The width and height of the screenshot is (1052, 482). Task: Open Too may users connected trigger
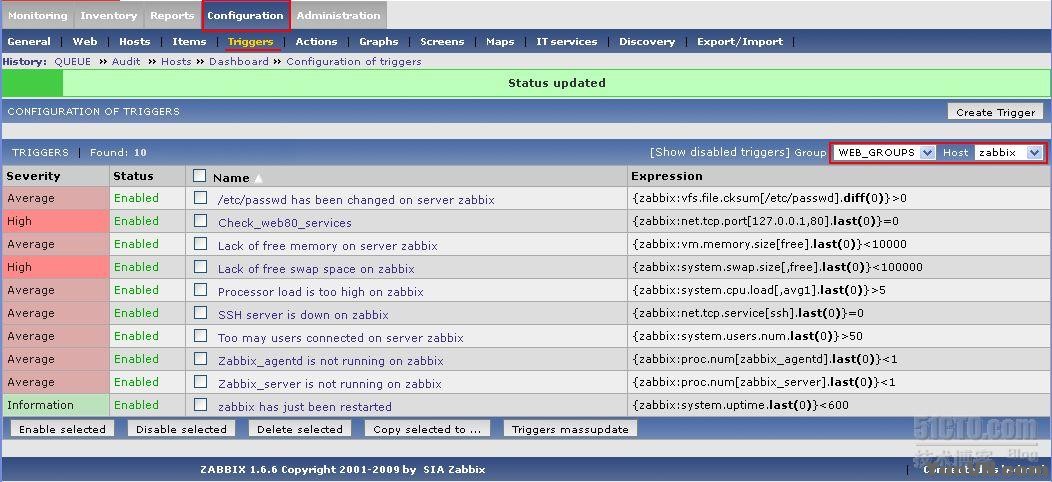pos(341,338)
